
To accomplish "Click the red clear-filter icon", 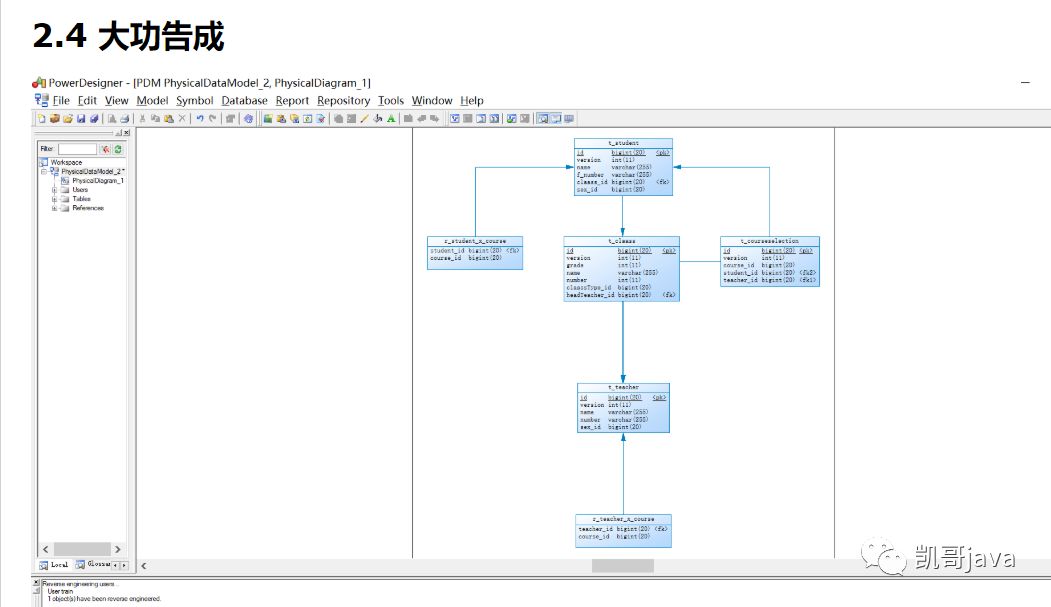I will pos(105,149).
